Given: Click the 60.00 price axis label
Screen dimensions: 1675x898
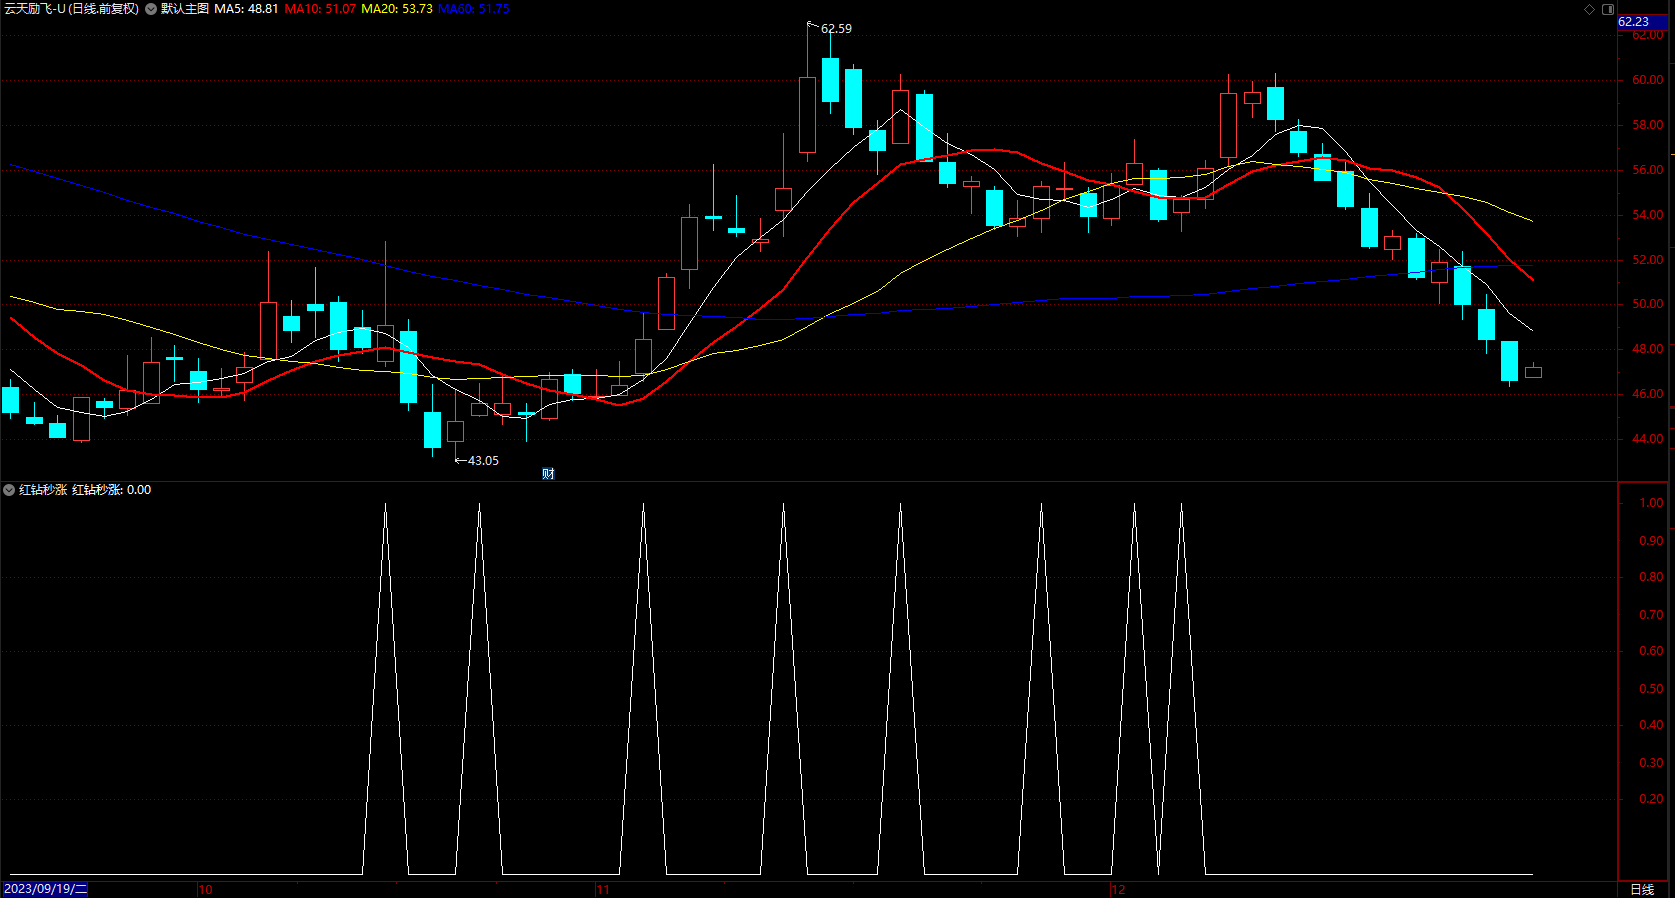Looking at the screenshot, I should [1648, 80].
